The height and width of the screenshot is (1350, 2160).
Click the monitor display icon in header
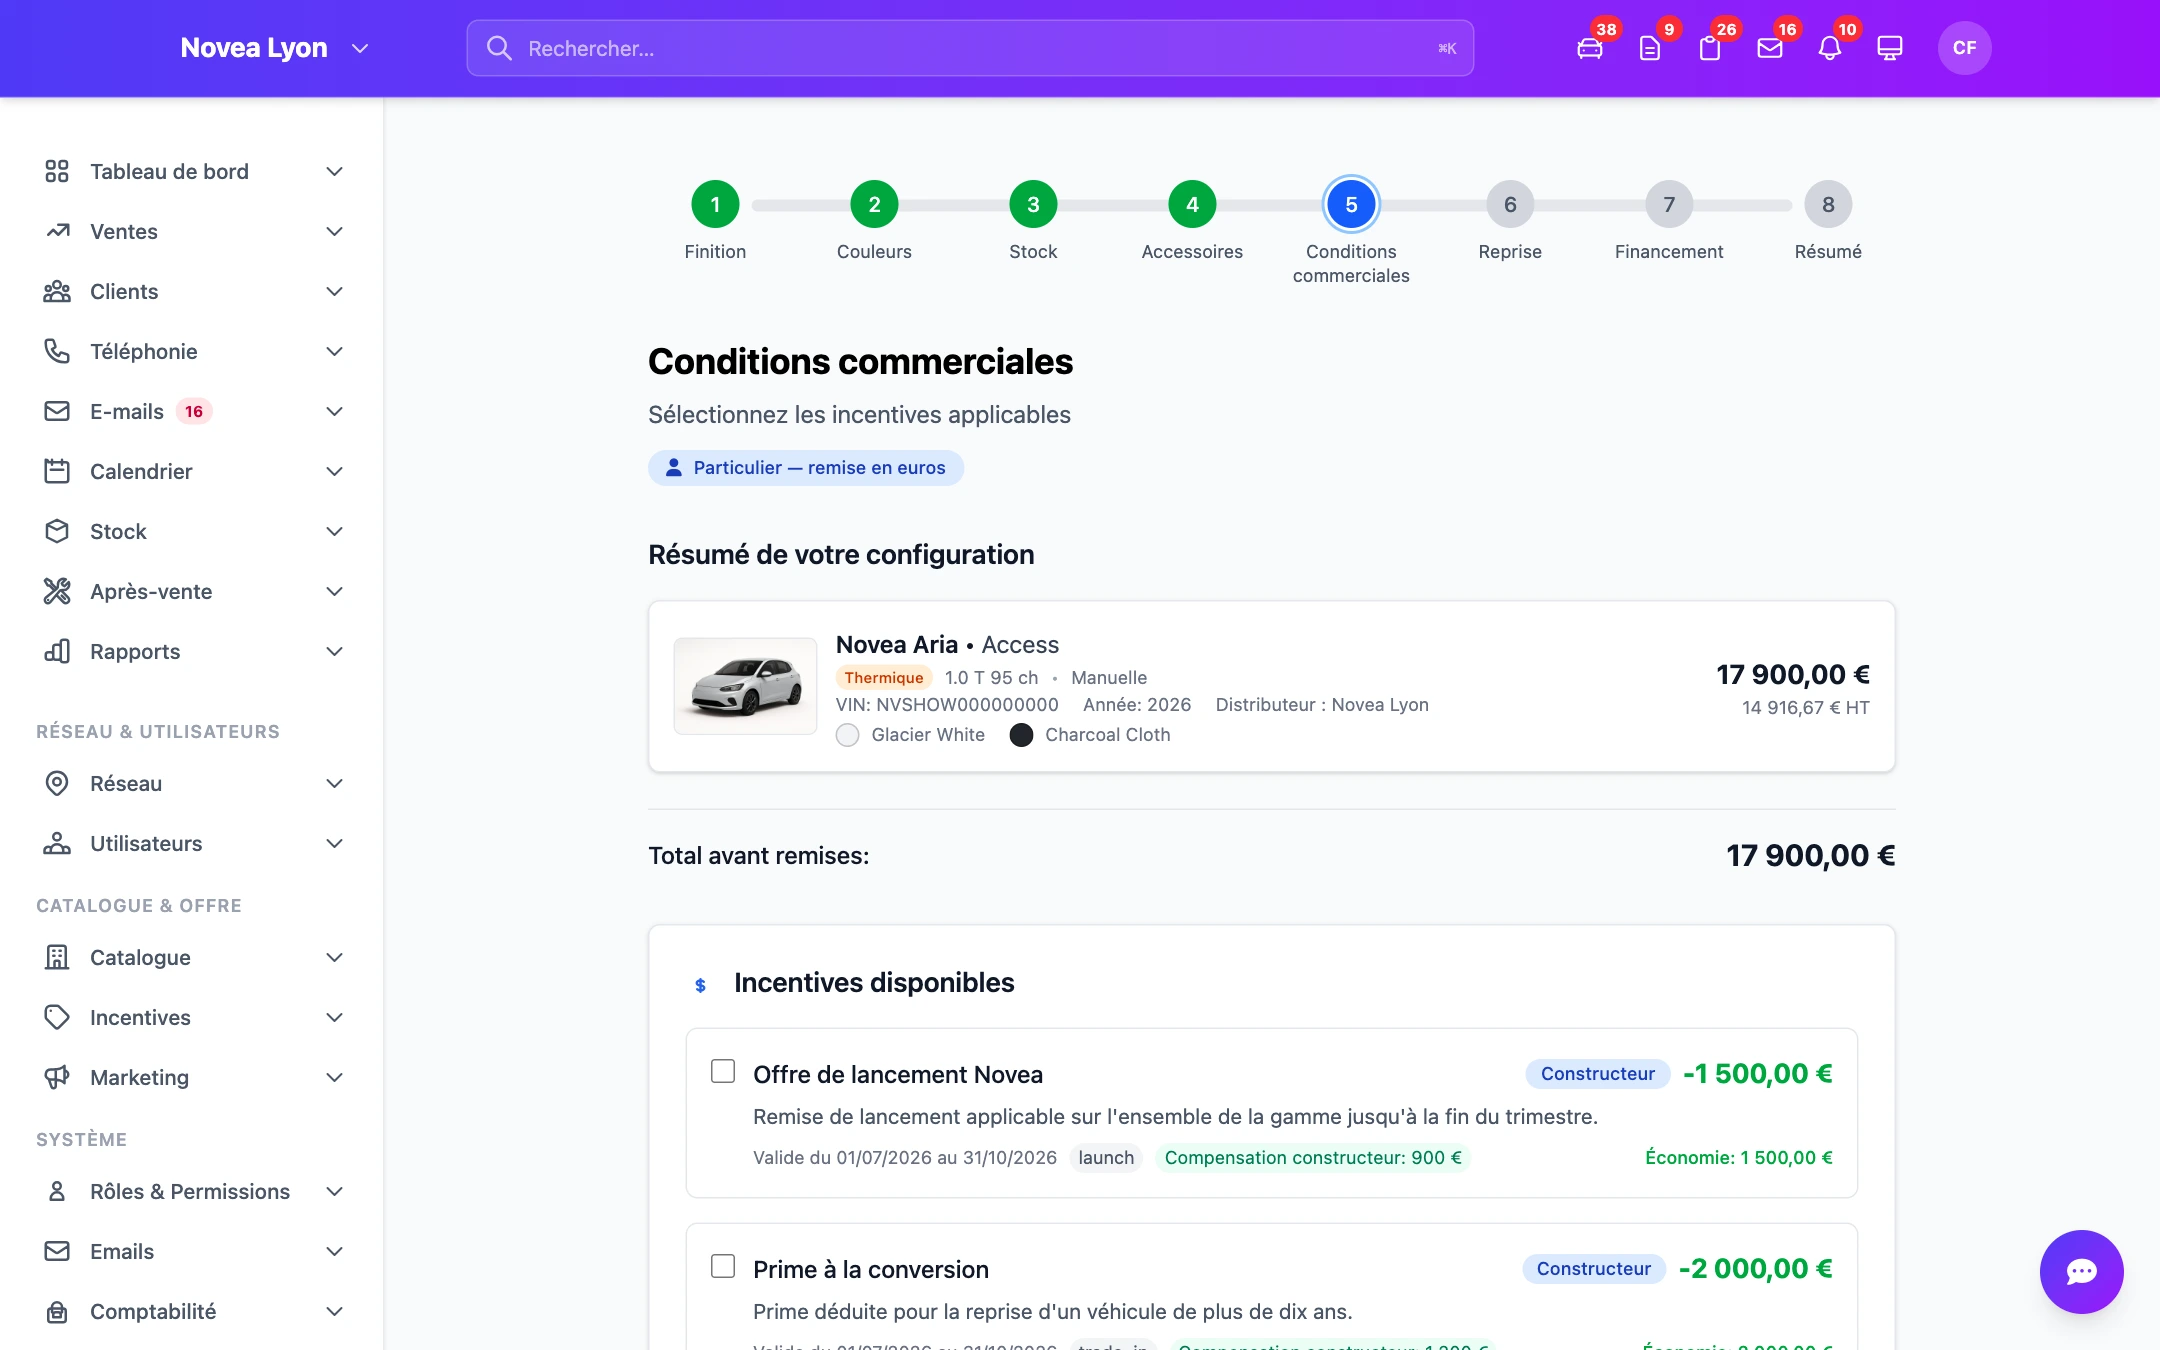click(1890, 48)
